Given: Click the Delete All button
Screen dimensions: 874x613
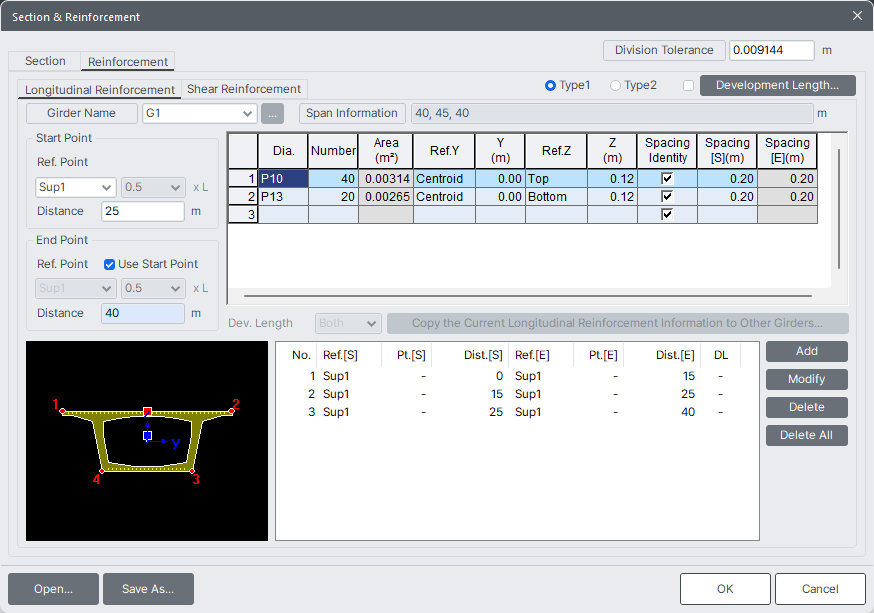Looking at the screenshot, I should [x=806, y=435].
